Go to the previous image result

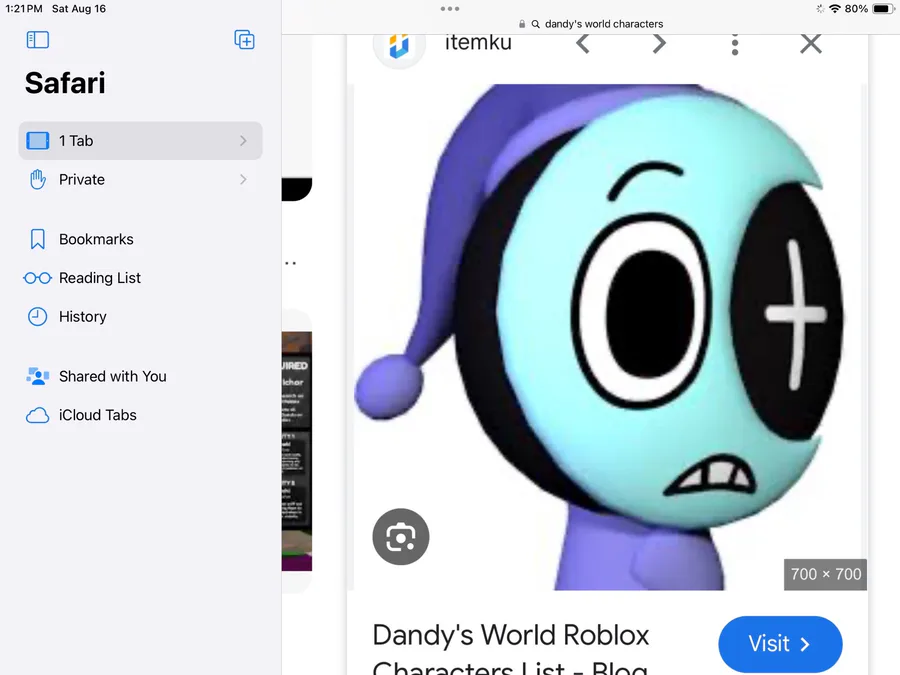583,43
